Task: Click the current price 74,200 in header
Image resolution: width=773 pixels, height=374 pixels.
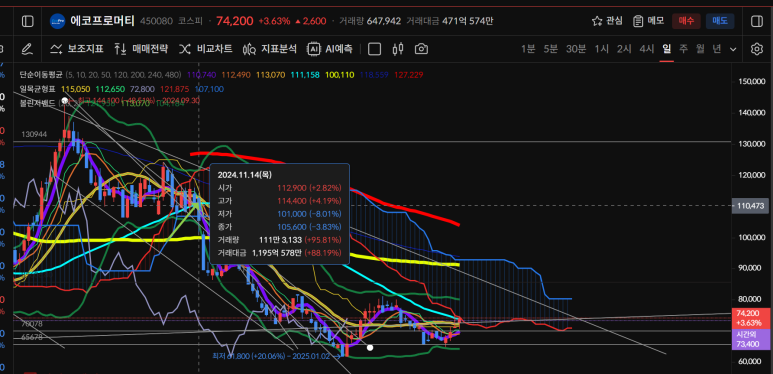Action: [x=235, y=21]
